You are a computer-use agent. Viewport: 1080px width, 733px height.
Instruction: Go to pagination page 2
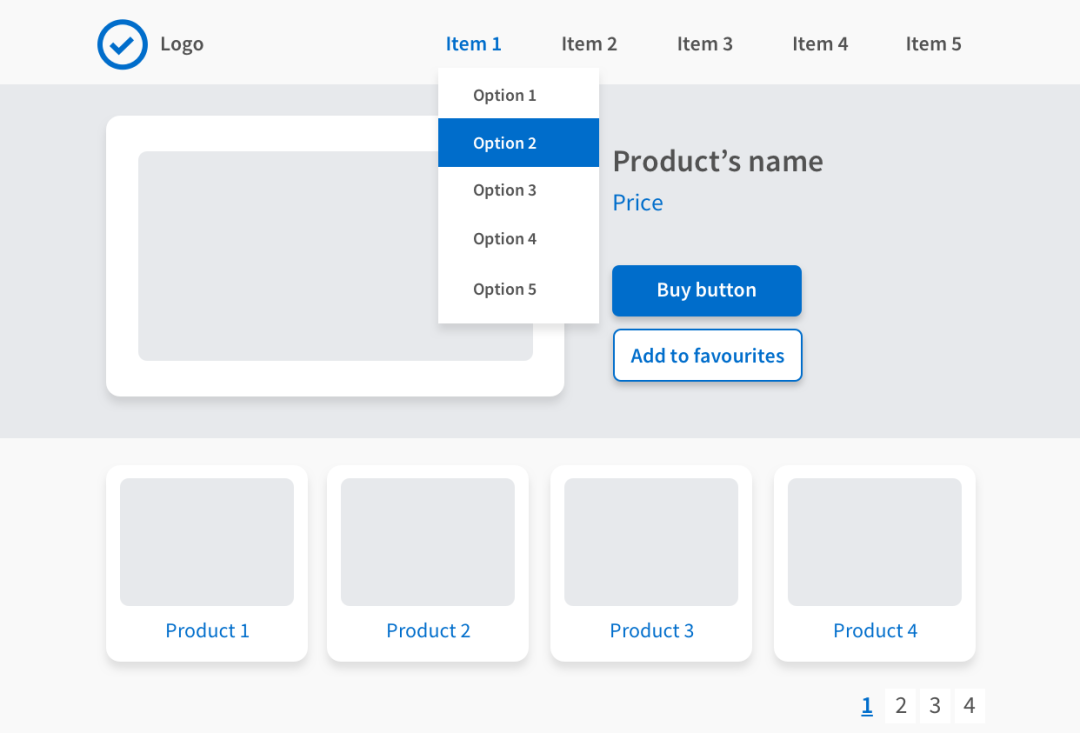point(901,705)
